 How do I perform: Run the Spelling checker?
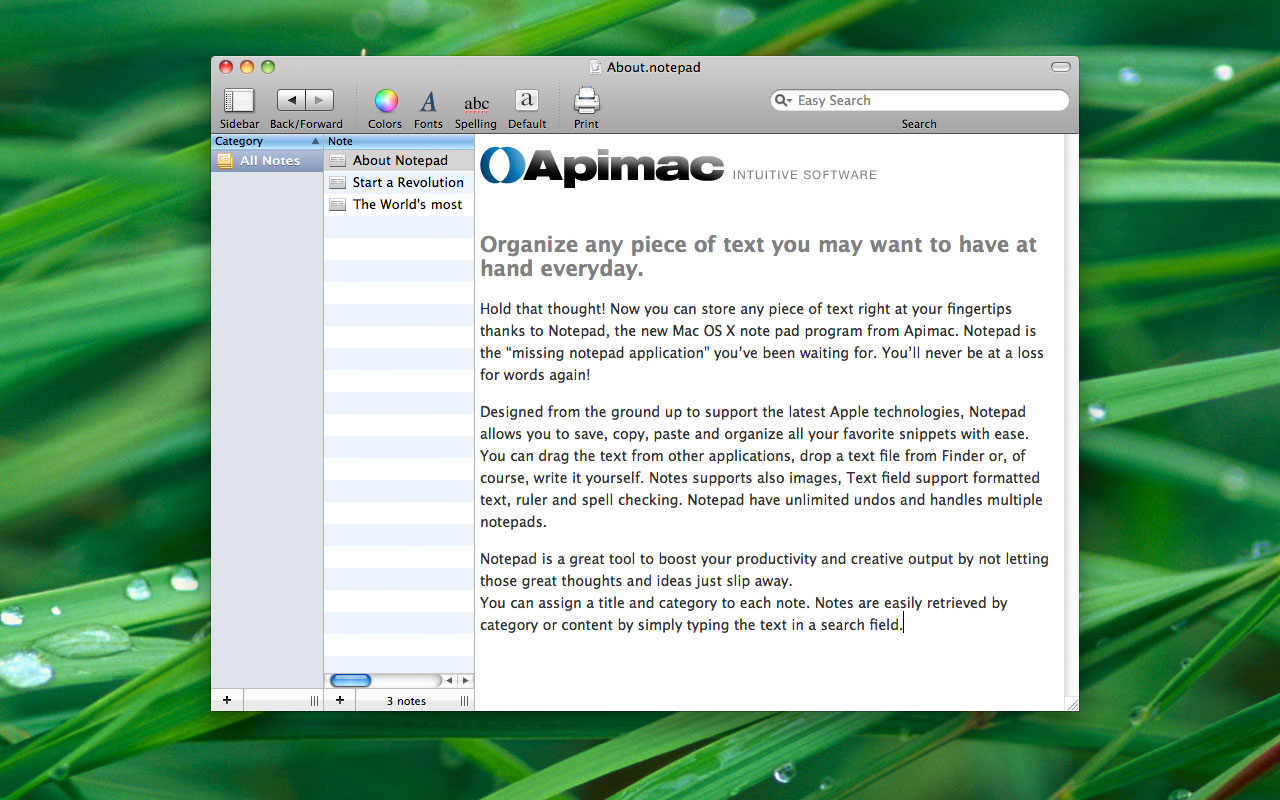coord(475,100)
